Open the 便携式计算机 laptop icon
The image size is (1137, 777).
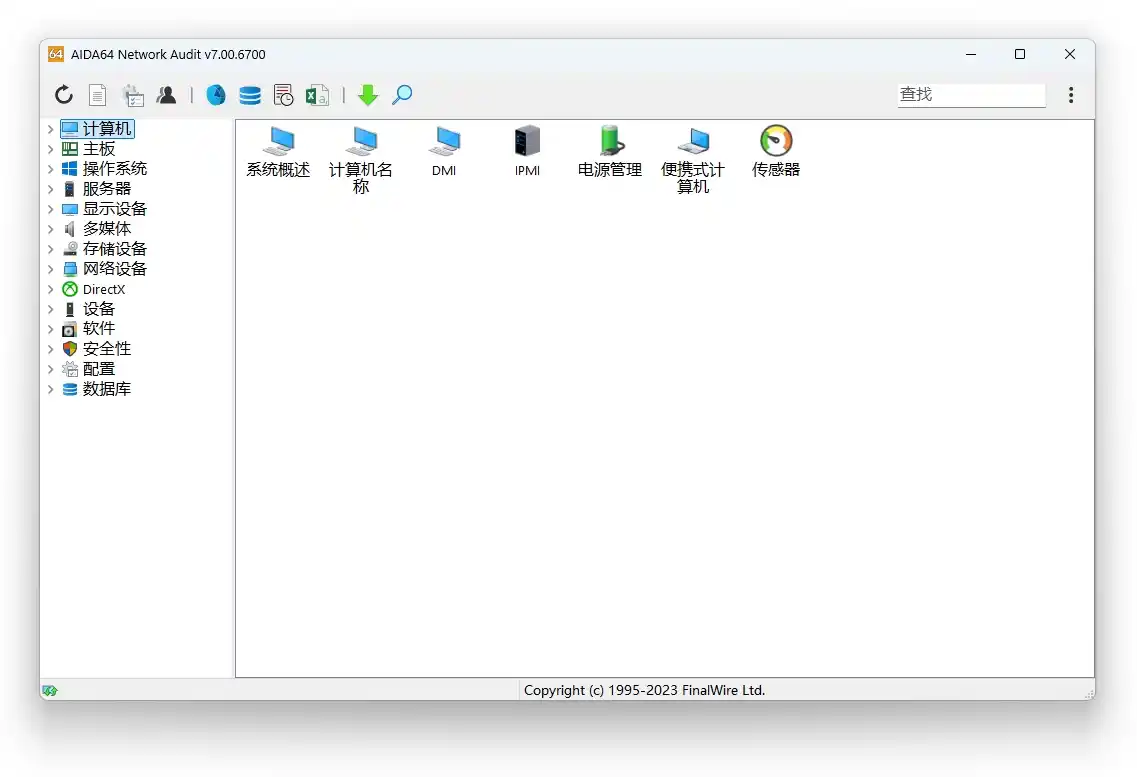click(x=693, y=159)
